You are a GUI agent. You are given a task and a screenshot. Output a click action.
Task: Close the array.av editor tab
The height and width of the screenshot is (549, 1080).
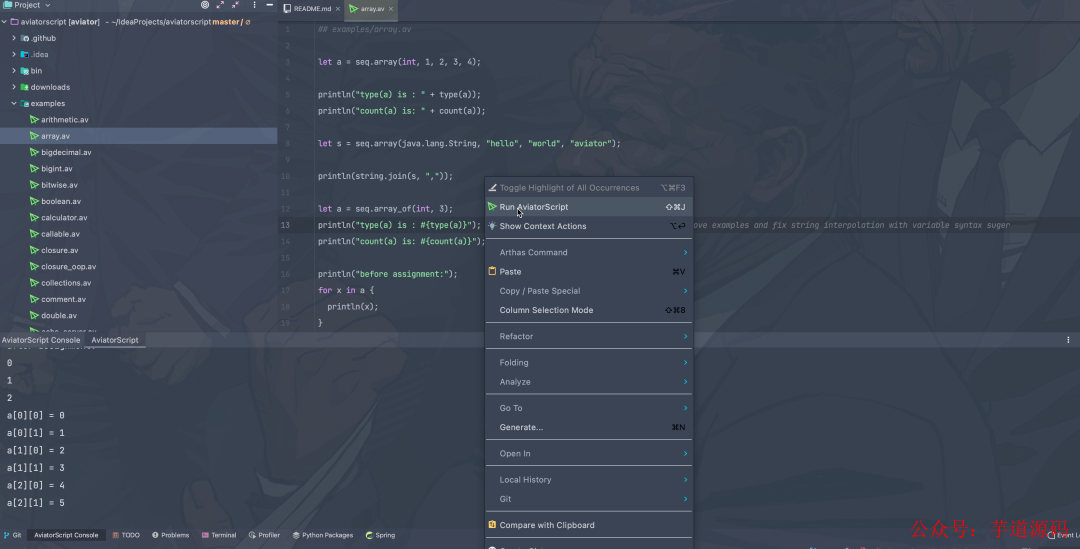(391, 9)
